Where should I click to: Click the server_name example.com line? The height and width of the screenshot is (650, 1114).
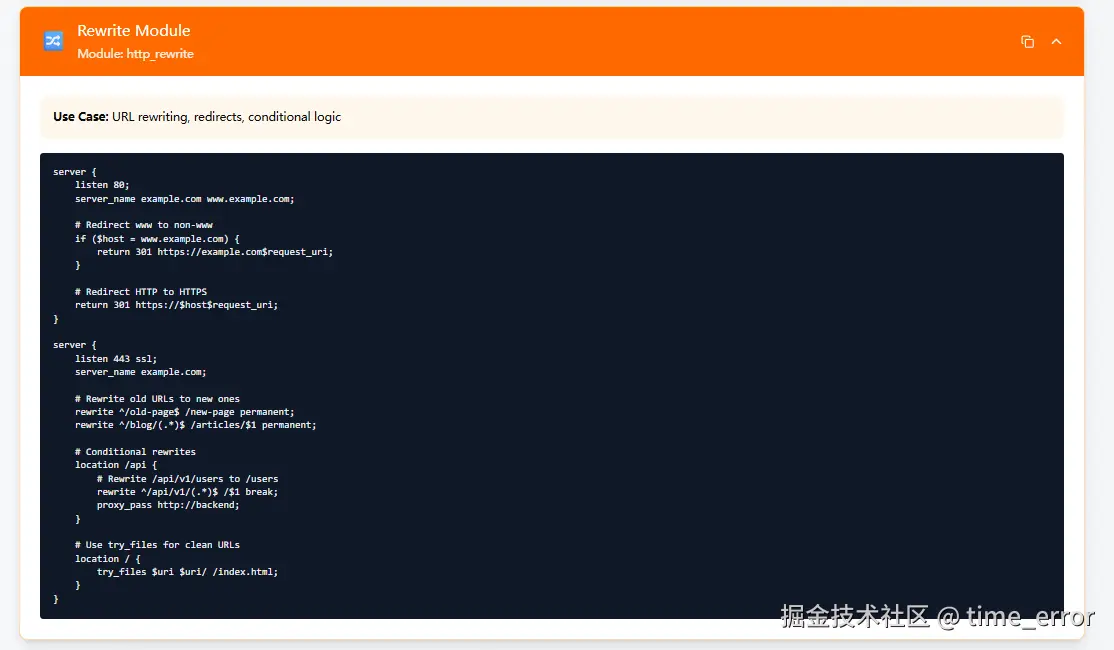[184, 198]
